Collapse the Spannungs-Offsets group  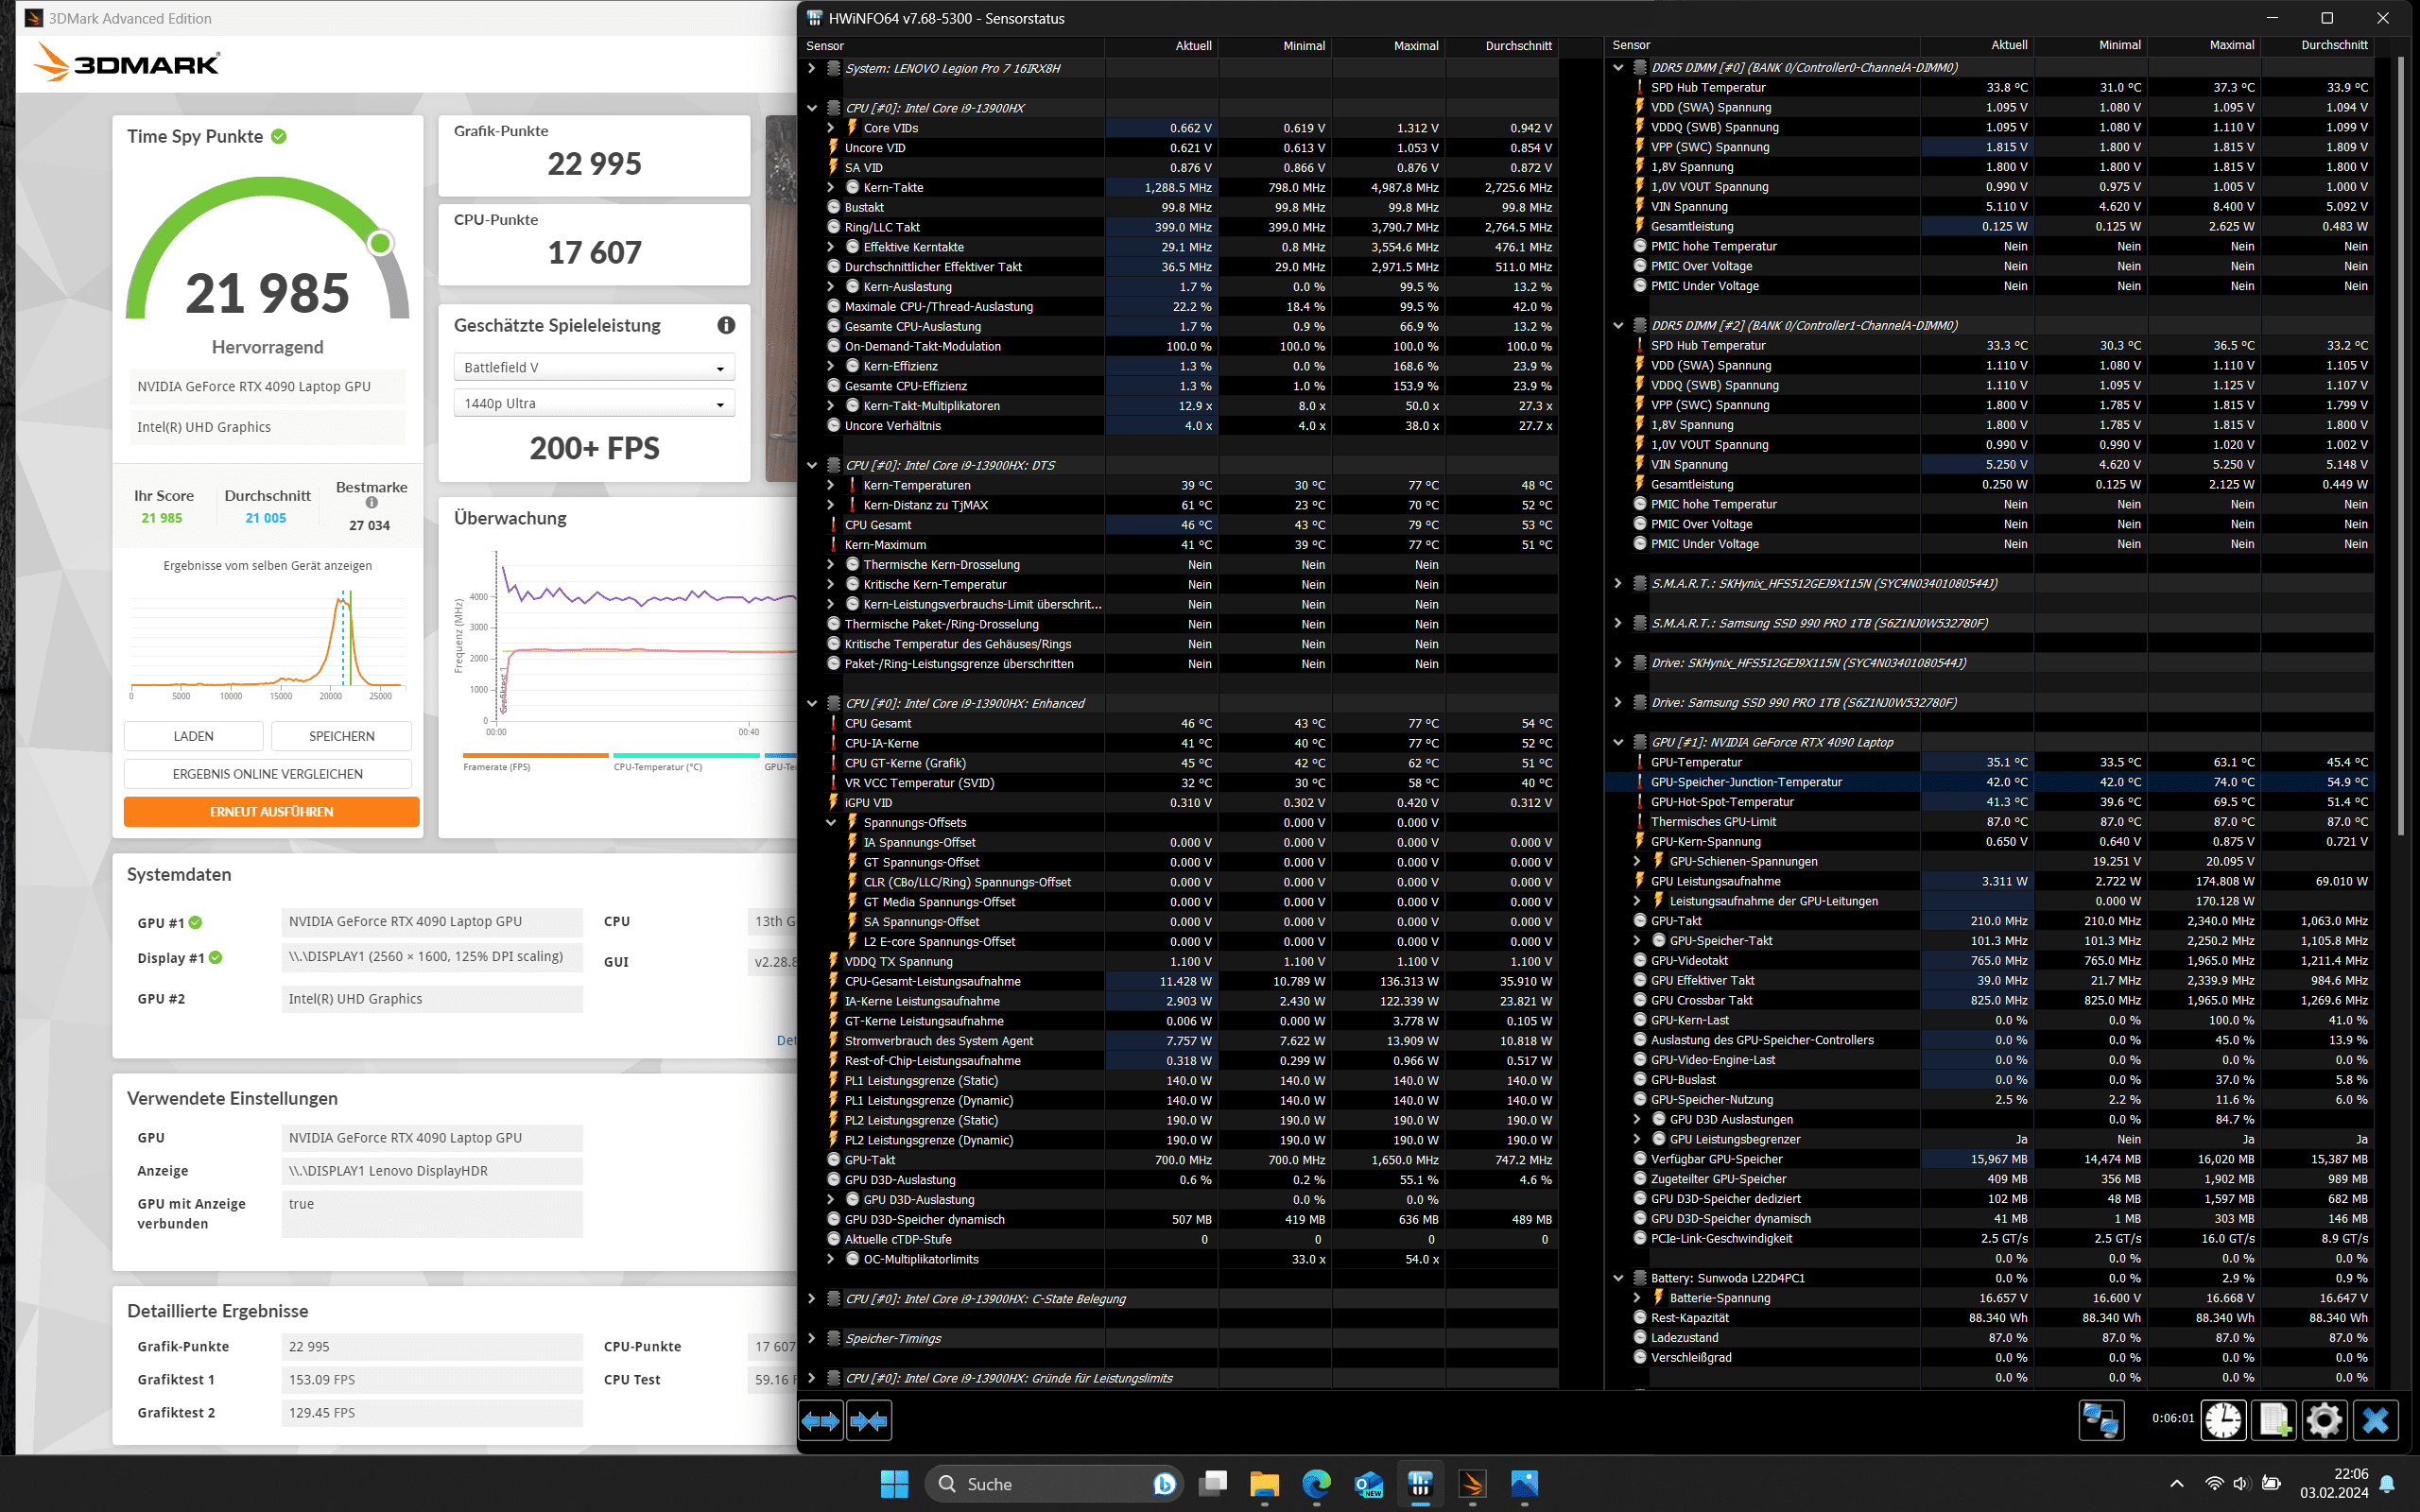tap(830, 822)
